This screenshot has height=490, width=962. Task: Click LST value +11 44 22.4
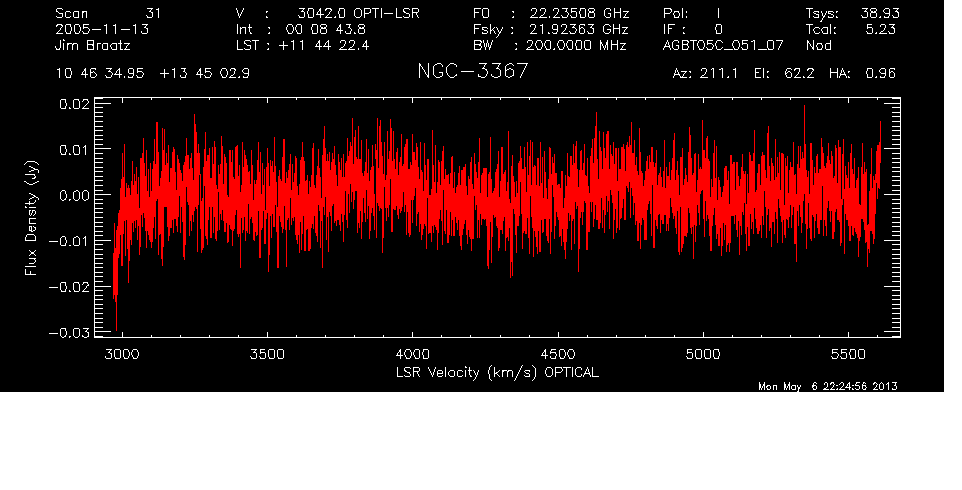[324, 45]
